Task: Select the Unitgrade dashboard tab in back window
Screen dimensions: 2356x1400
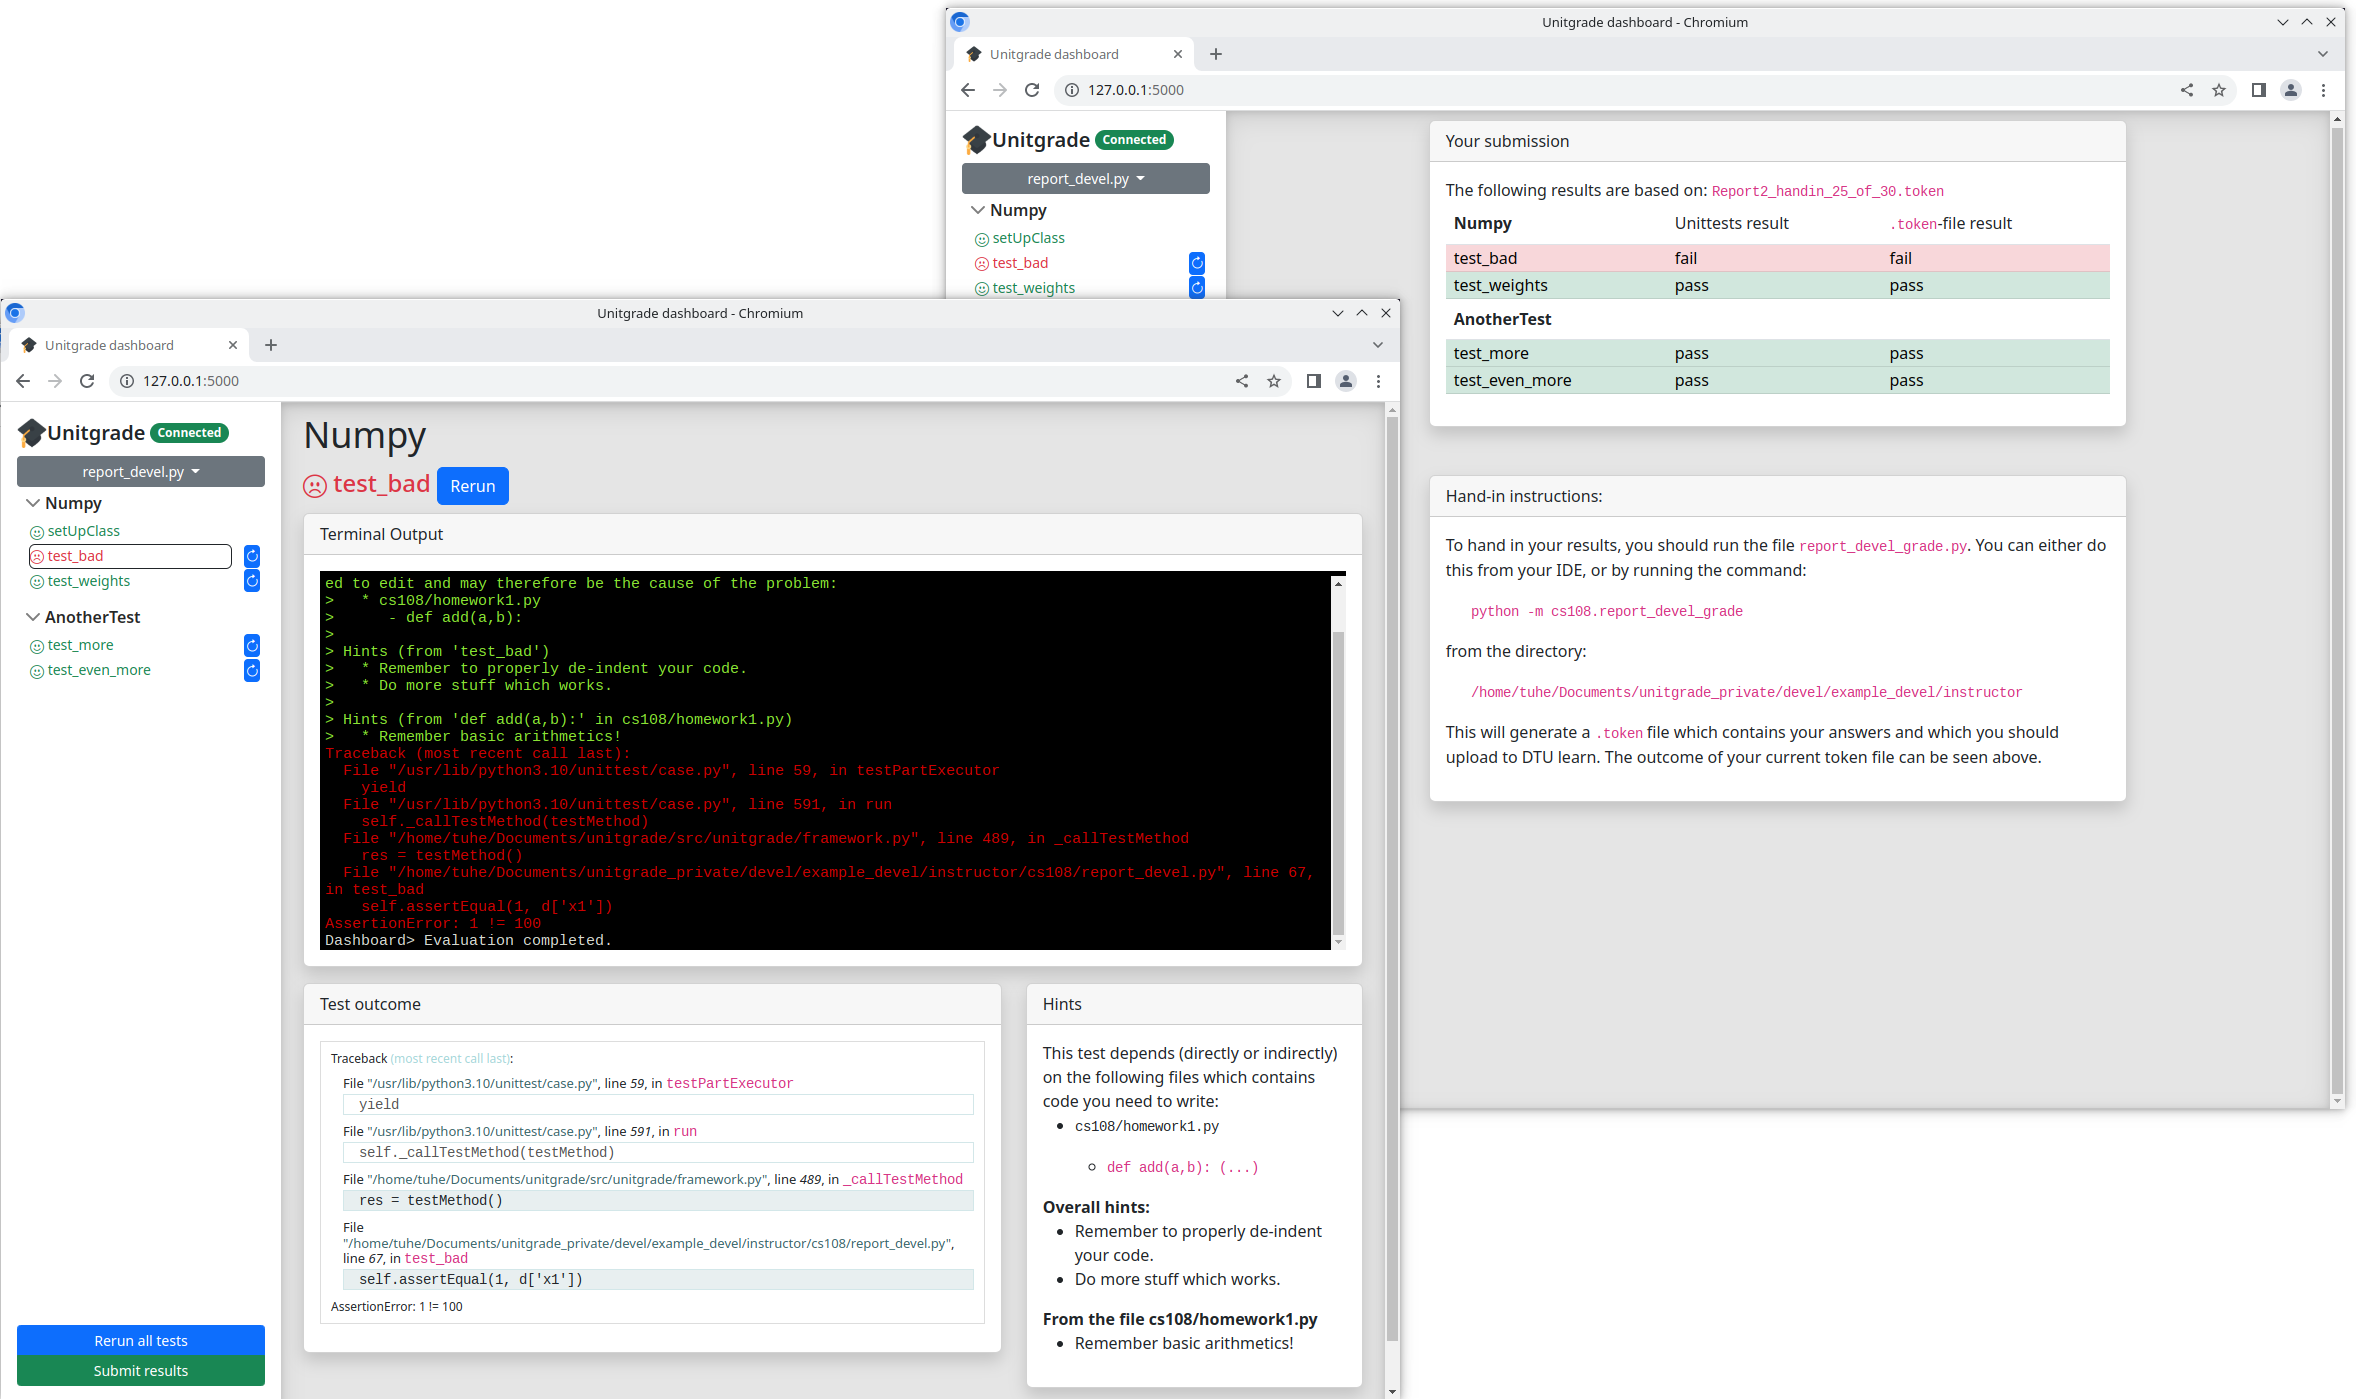Action: click(1054, 54)
